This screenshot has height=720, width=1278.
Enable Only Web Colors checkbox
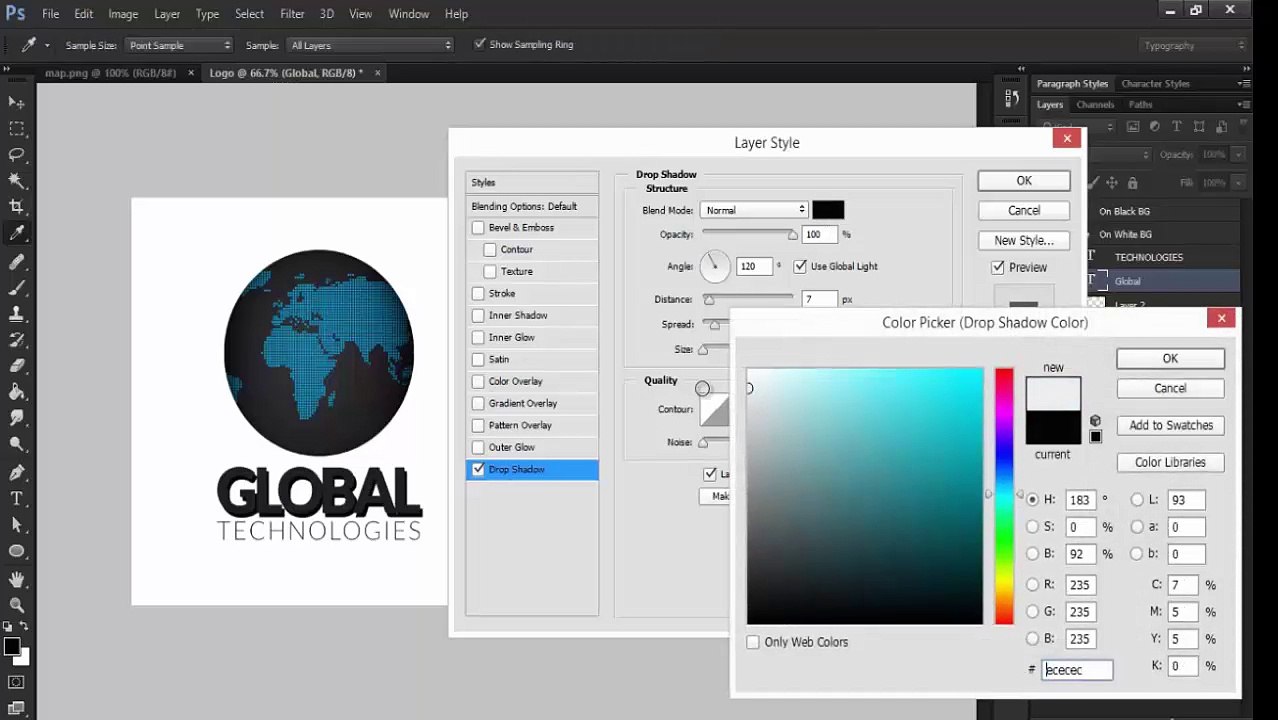point(753,642)
